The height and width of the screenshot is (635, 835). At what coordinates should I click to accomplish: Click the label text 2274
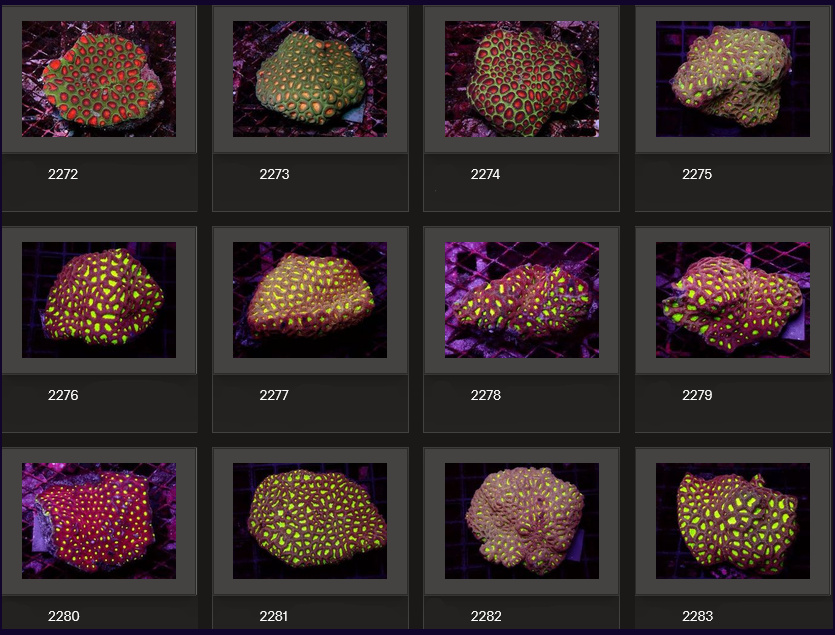coord(485,174)
